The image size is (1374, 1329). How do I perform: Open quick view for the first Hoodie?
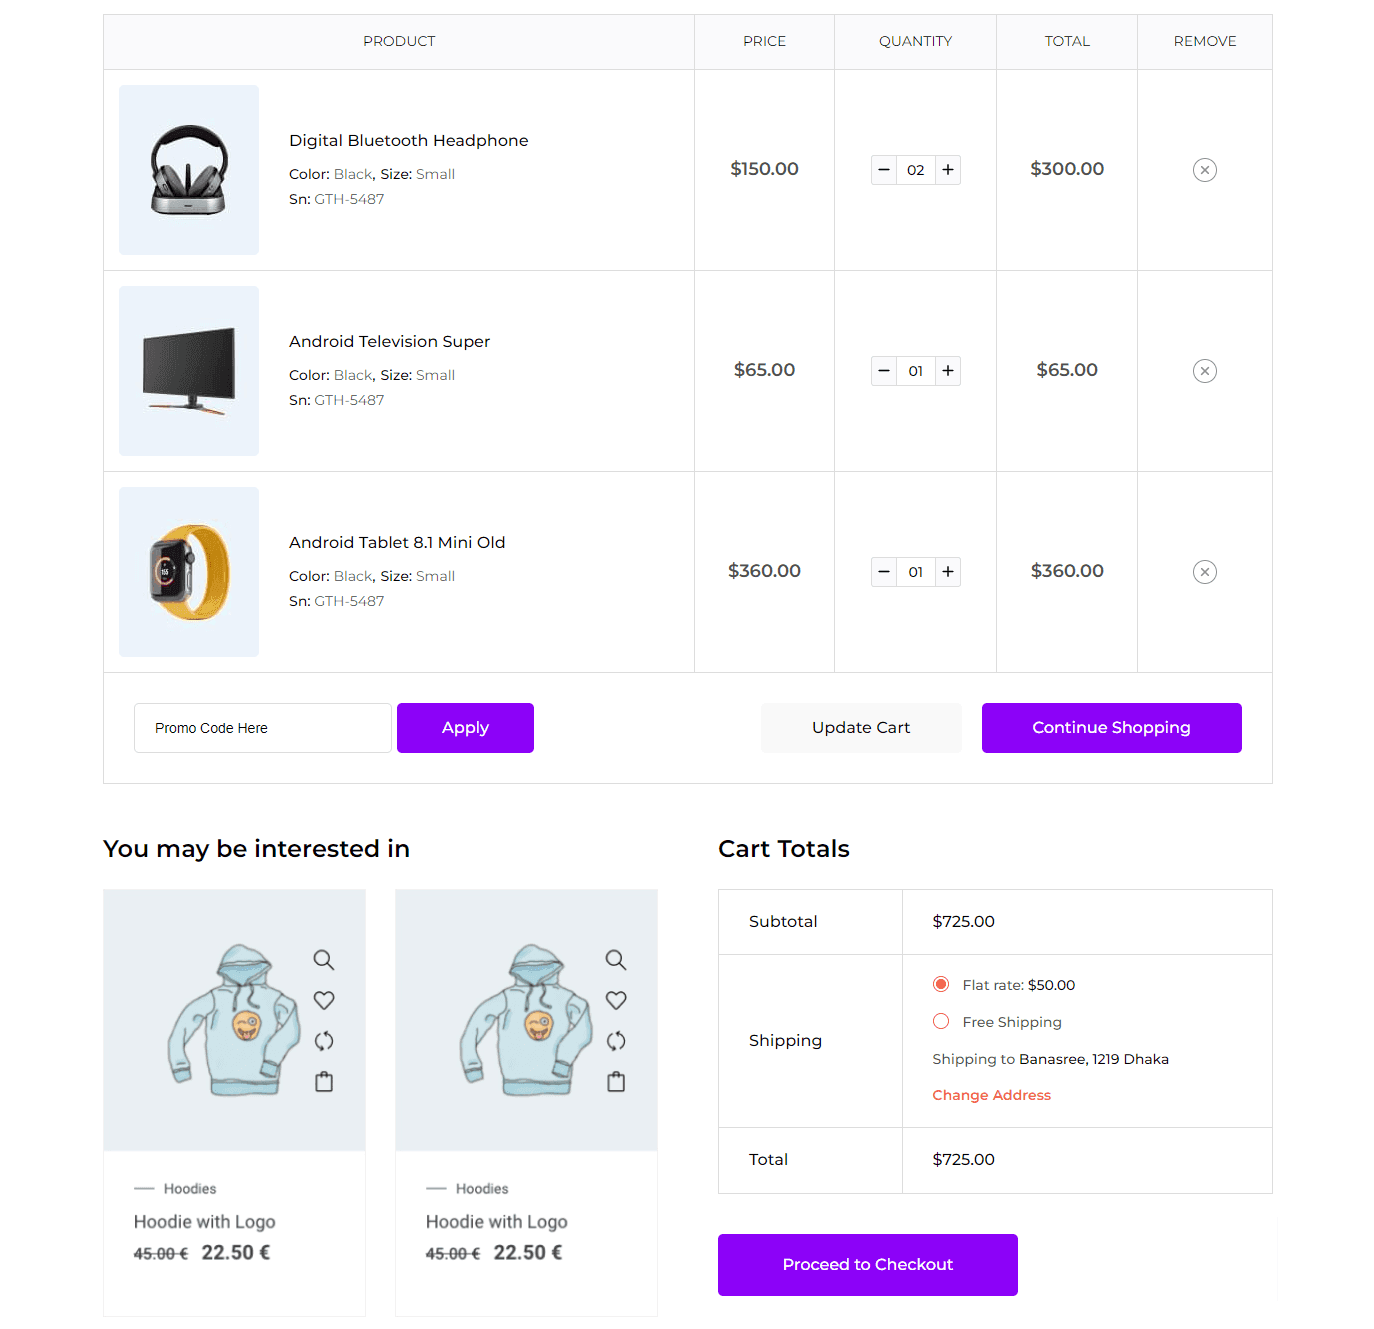pyautogui.click(x=323, y=959)
